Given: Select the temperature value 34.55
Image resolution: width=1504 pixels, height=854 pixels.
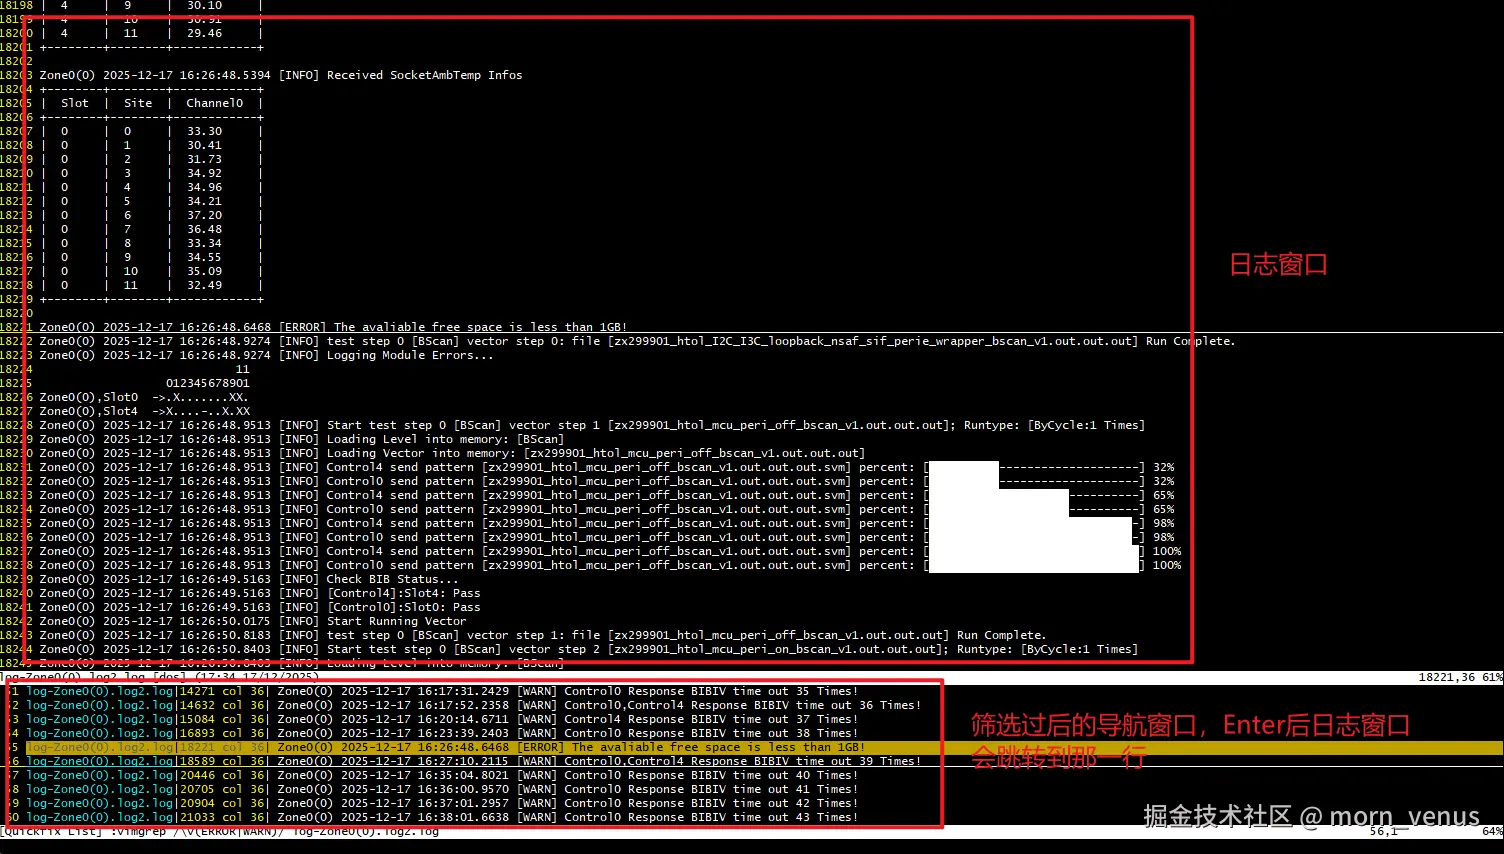Looking at the screenshot, I should point(204,257).
